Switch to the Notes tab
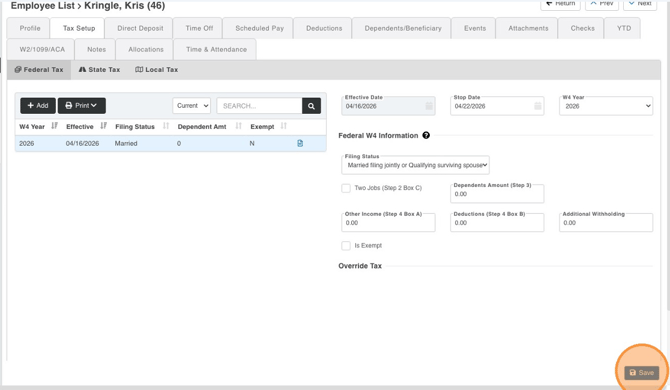Image resolution: width=670 pixels, height=390 pixels. click(x=96, y=50)
